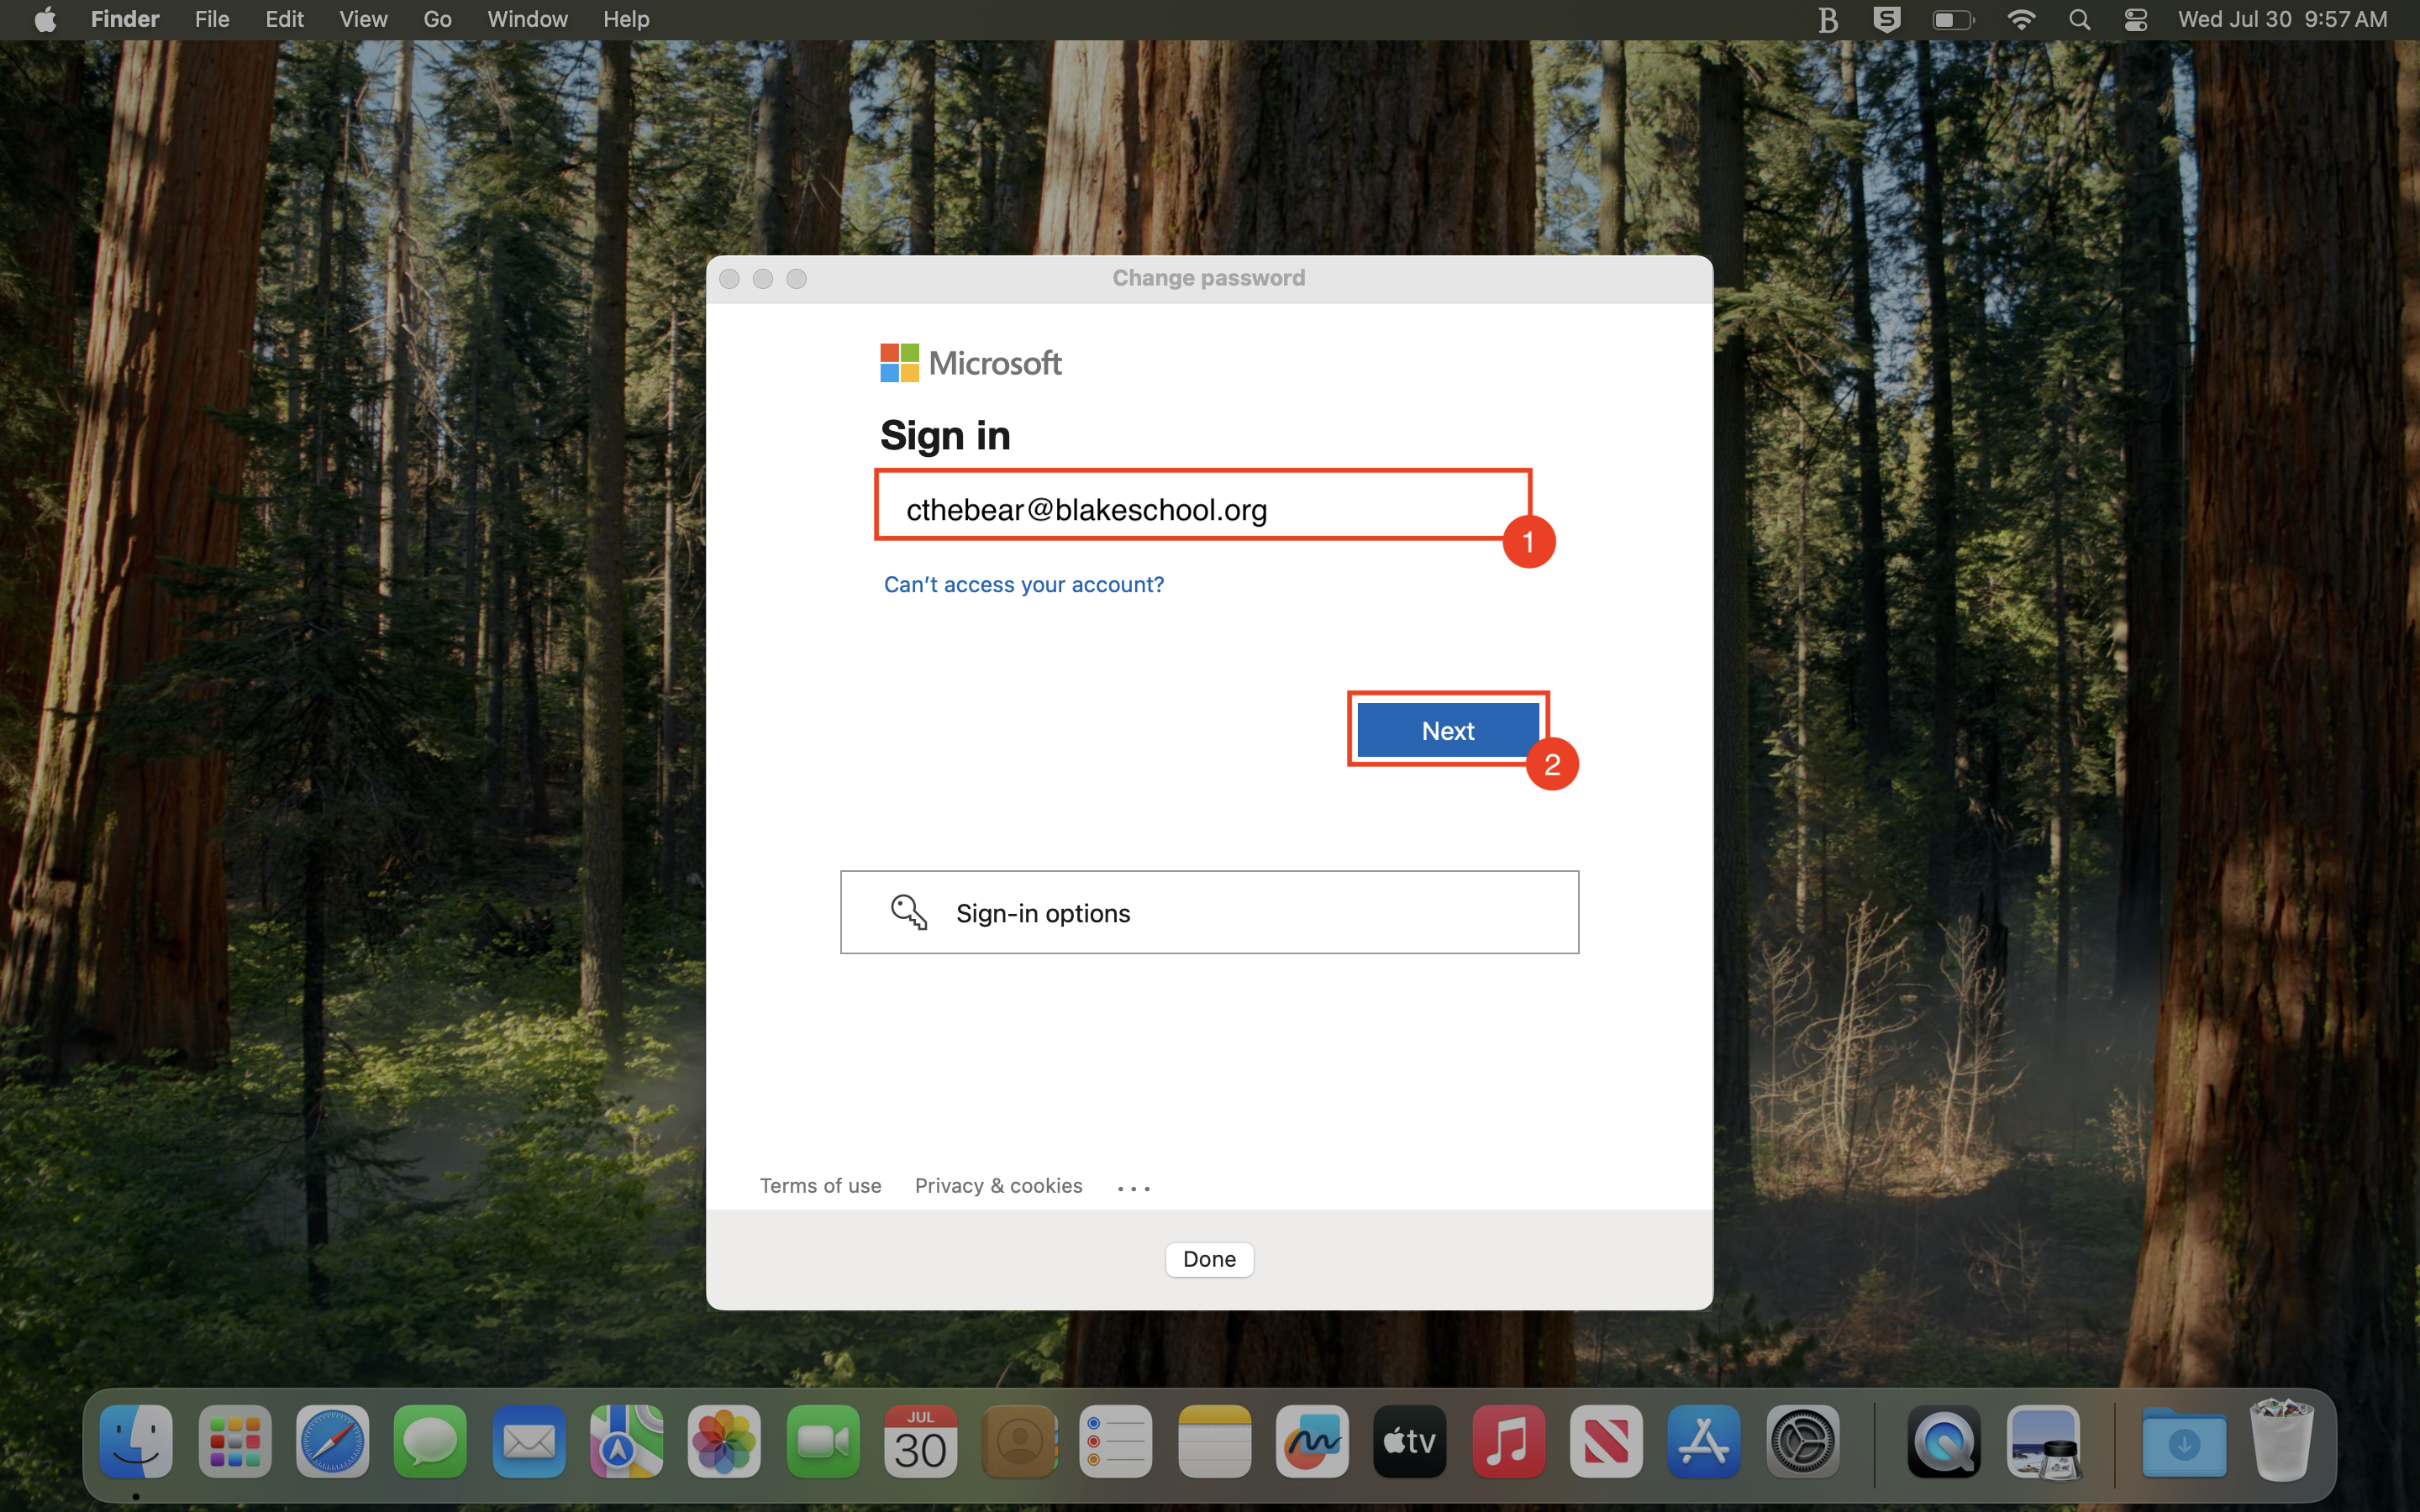2420x1512 pixels.
Task: Open Maps app in dock
Action: click(626, 1441)
